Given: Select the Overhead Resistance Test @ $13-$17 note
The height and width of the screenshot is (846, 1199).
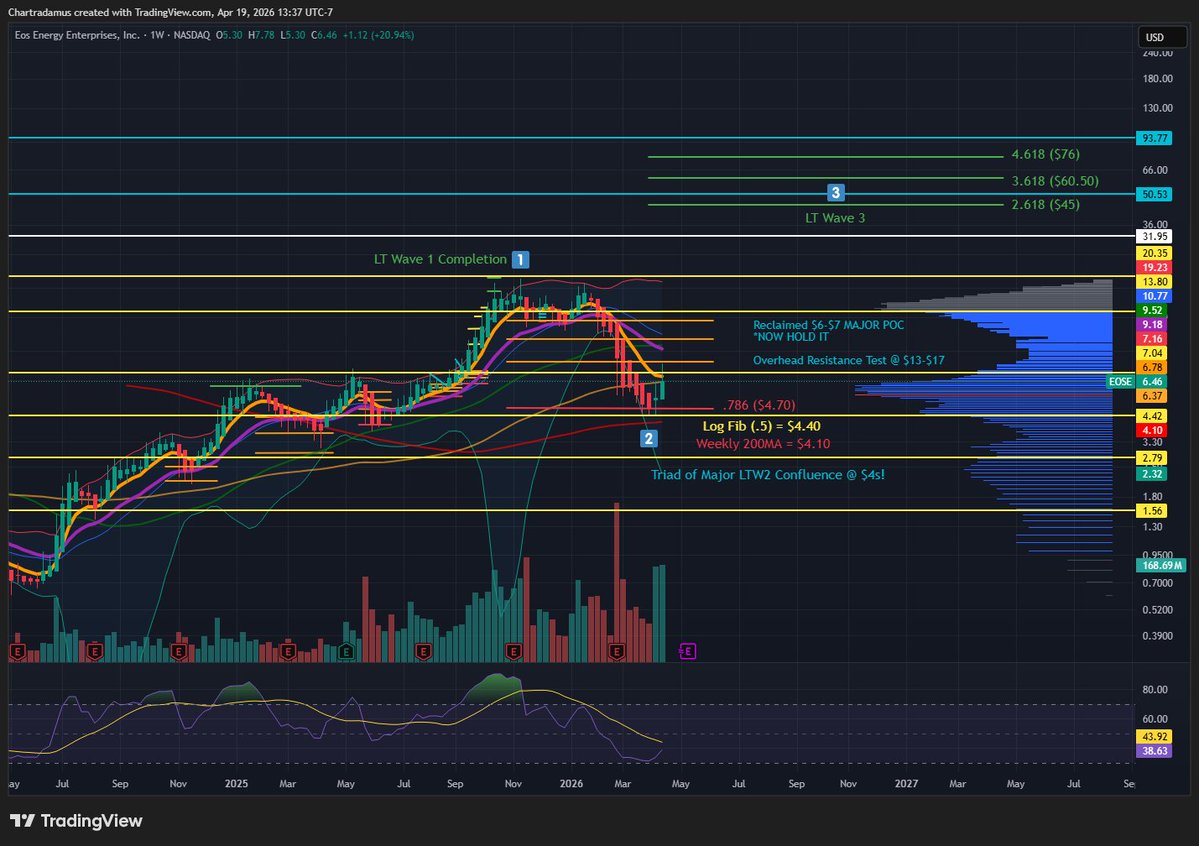Looking at the screenshot, I should coord(849,360).
